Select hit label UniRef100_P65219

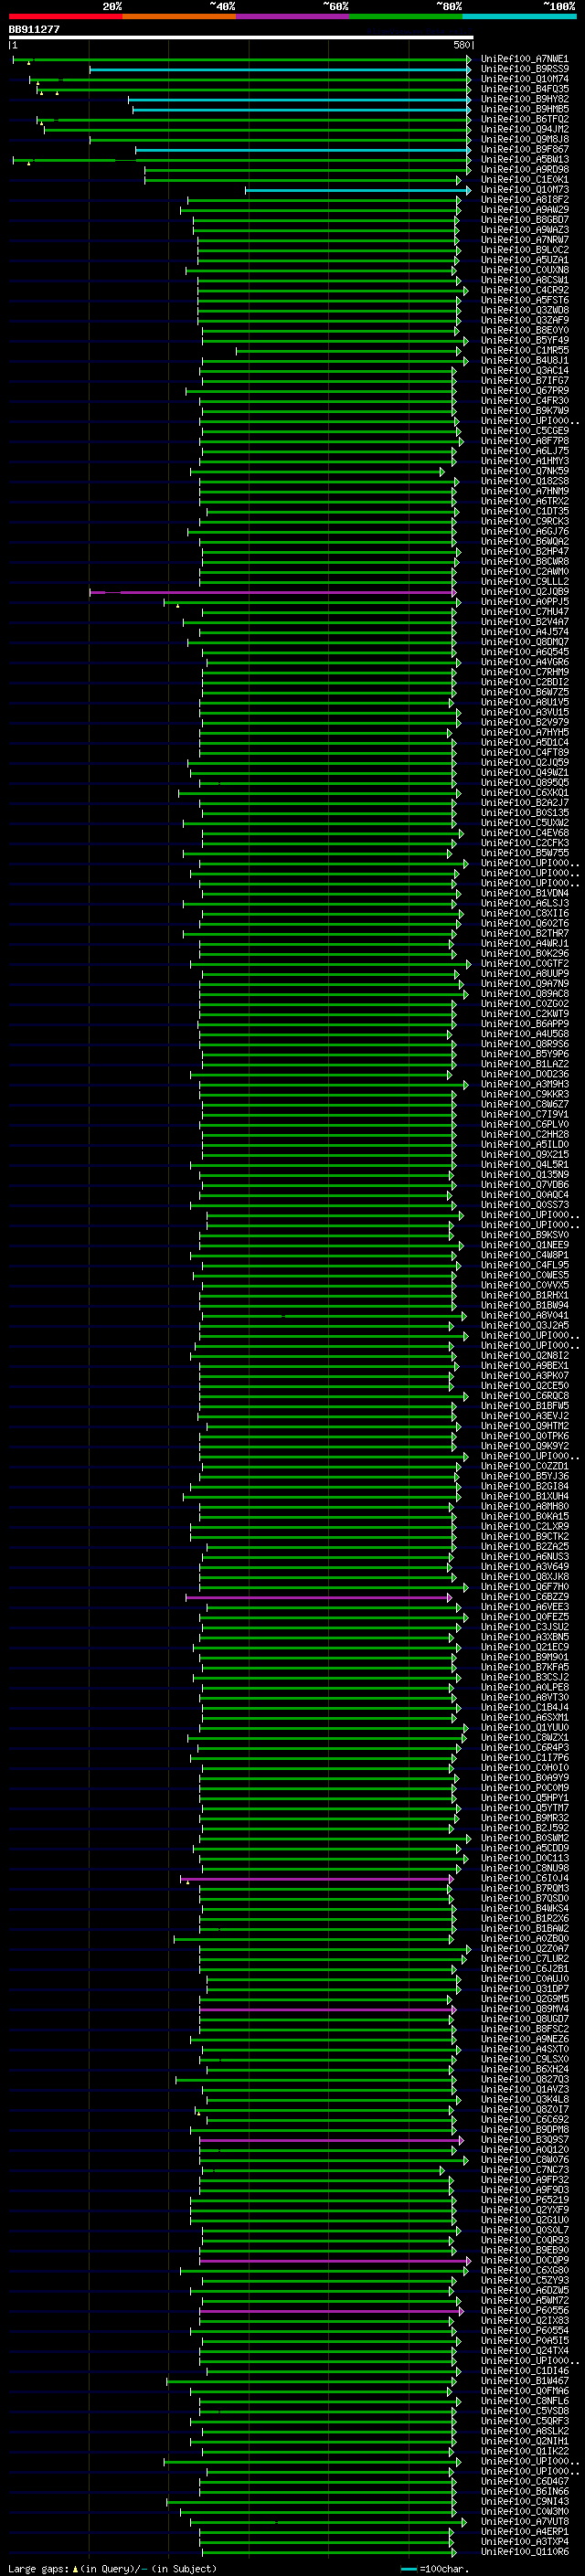tap(524, 2200)
